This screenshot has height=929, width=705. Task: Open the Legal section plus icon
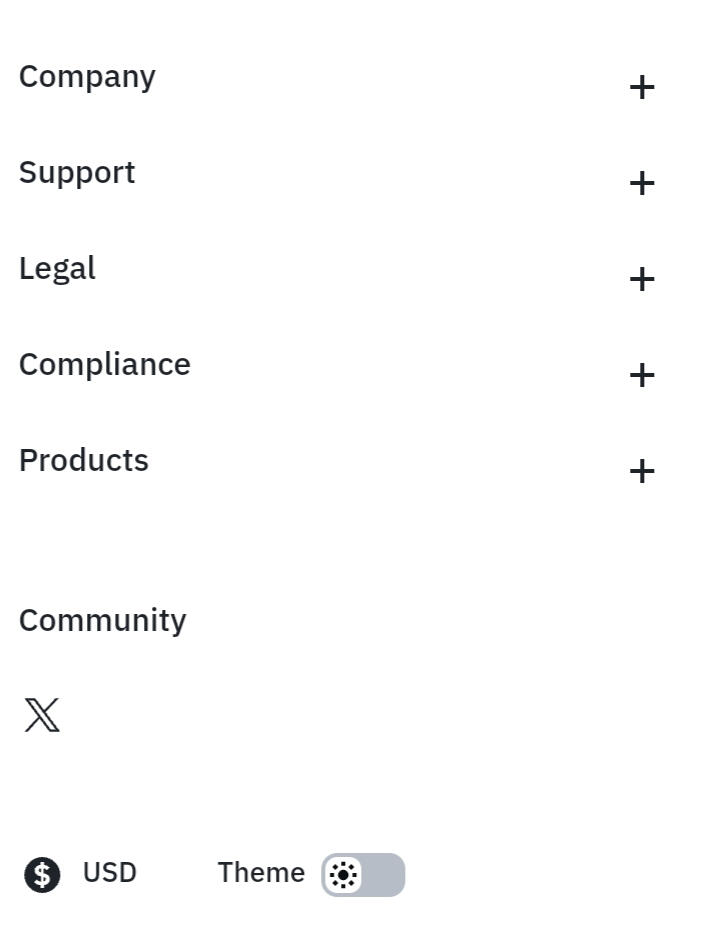[x=642, y=280]
